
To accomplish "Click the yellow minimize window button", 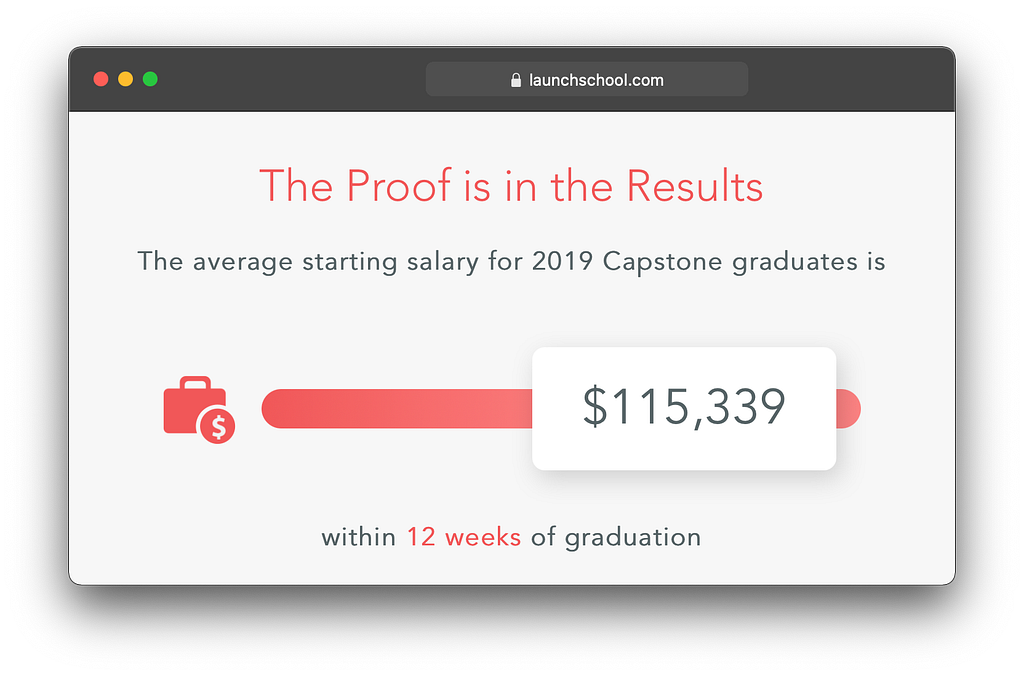I will click(x=125, y=79).
